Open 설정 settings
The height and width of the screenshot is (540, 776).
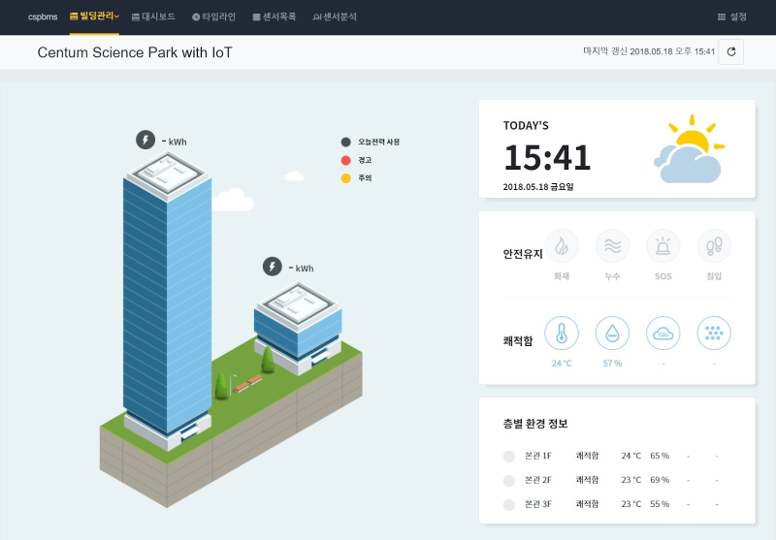click(732, 17)
